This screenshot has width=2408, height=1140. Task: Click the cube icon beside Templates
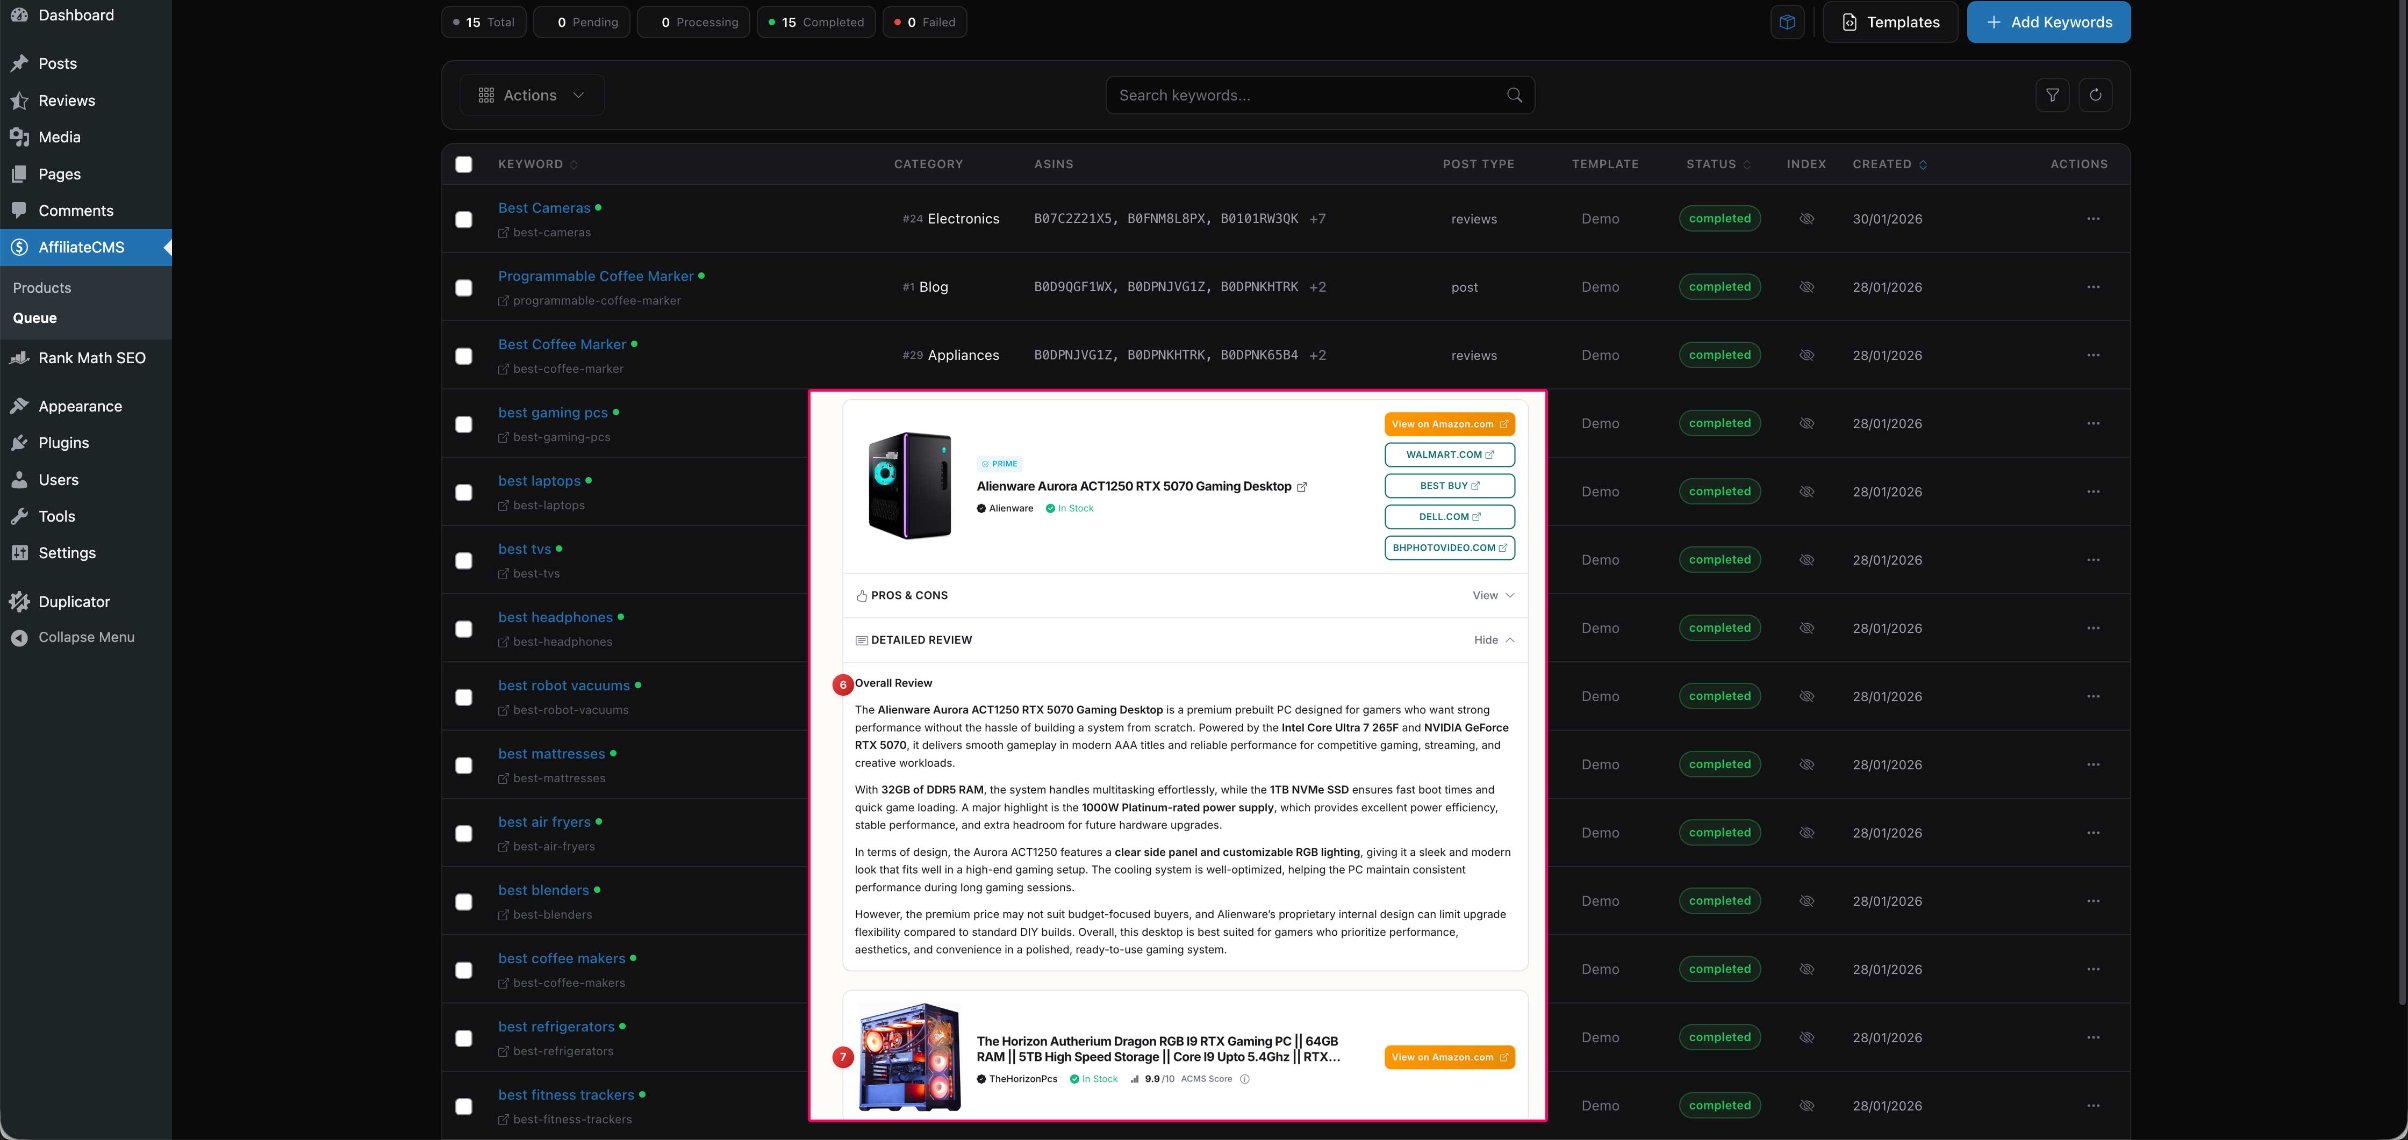click(x=1787, y=22)
